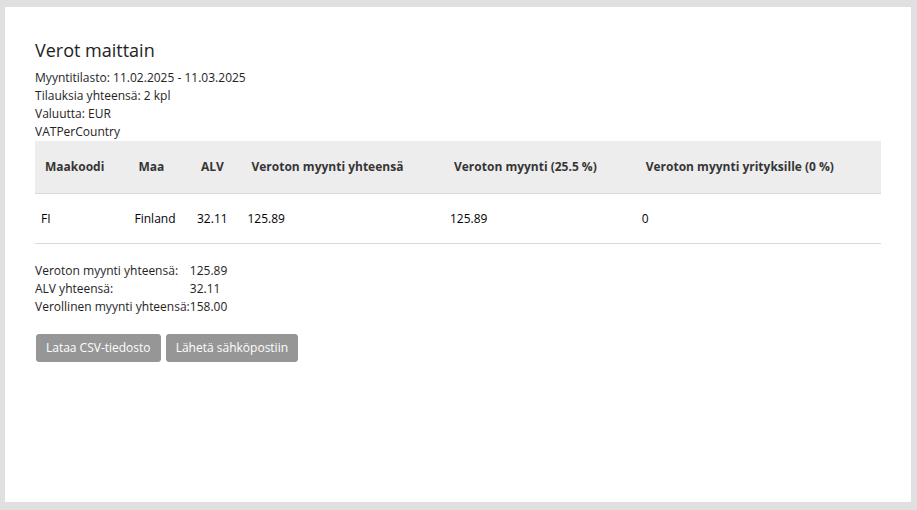Click the 32.11 ALV cell in table
The width and height of the screenshot is (917, 510).
(x=212, y=219)
